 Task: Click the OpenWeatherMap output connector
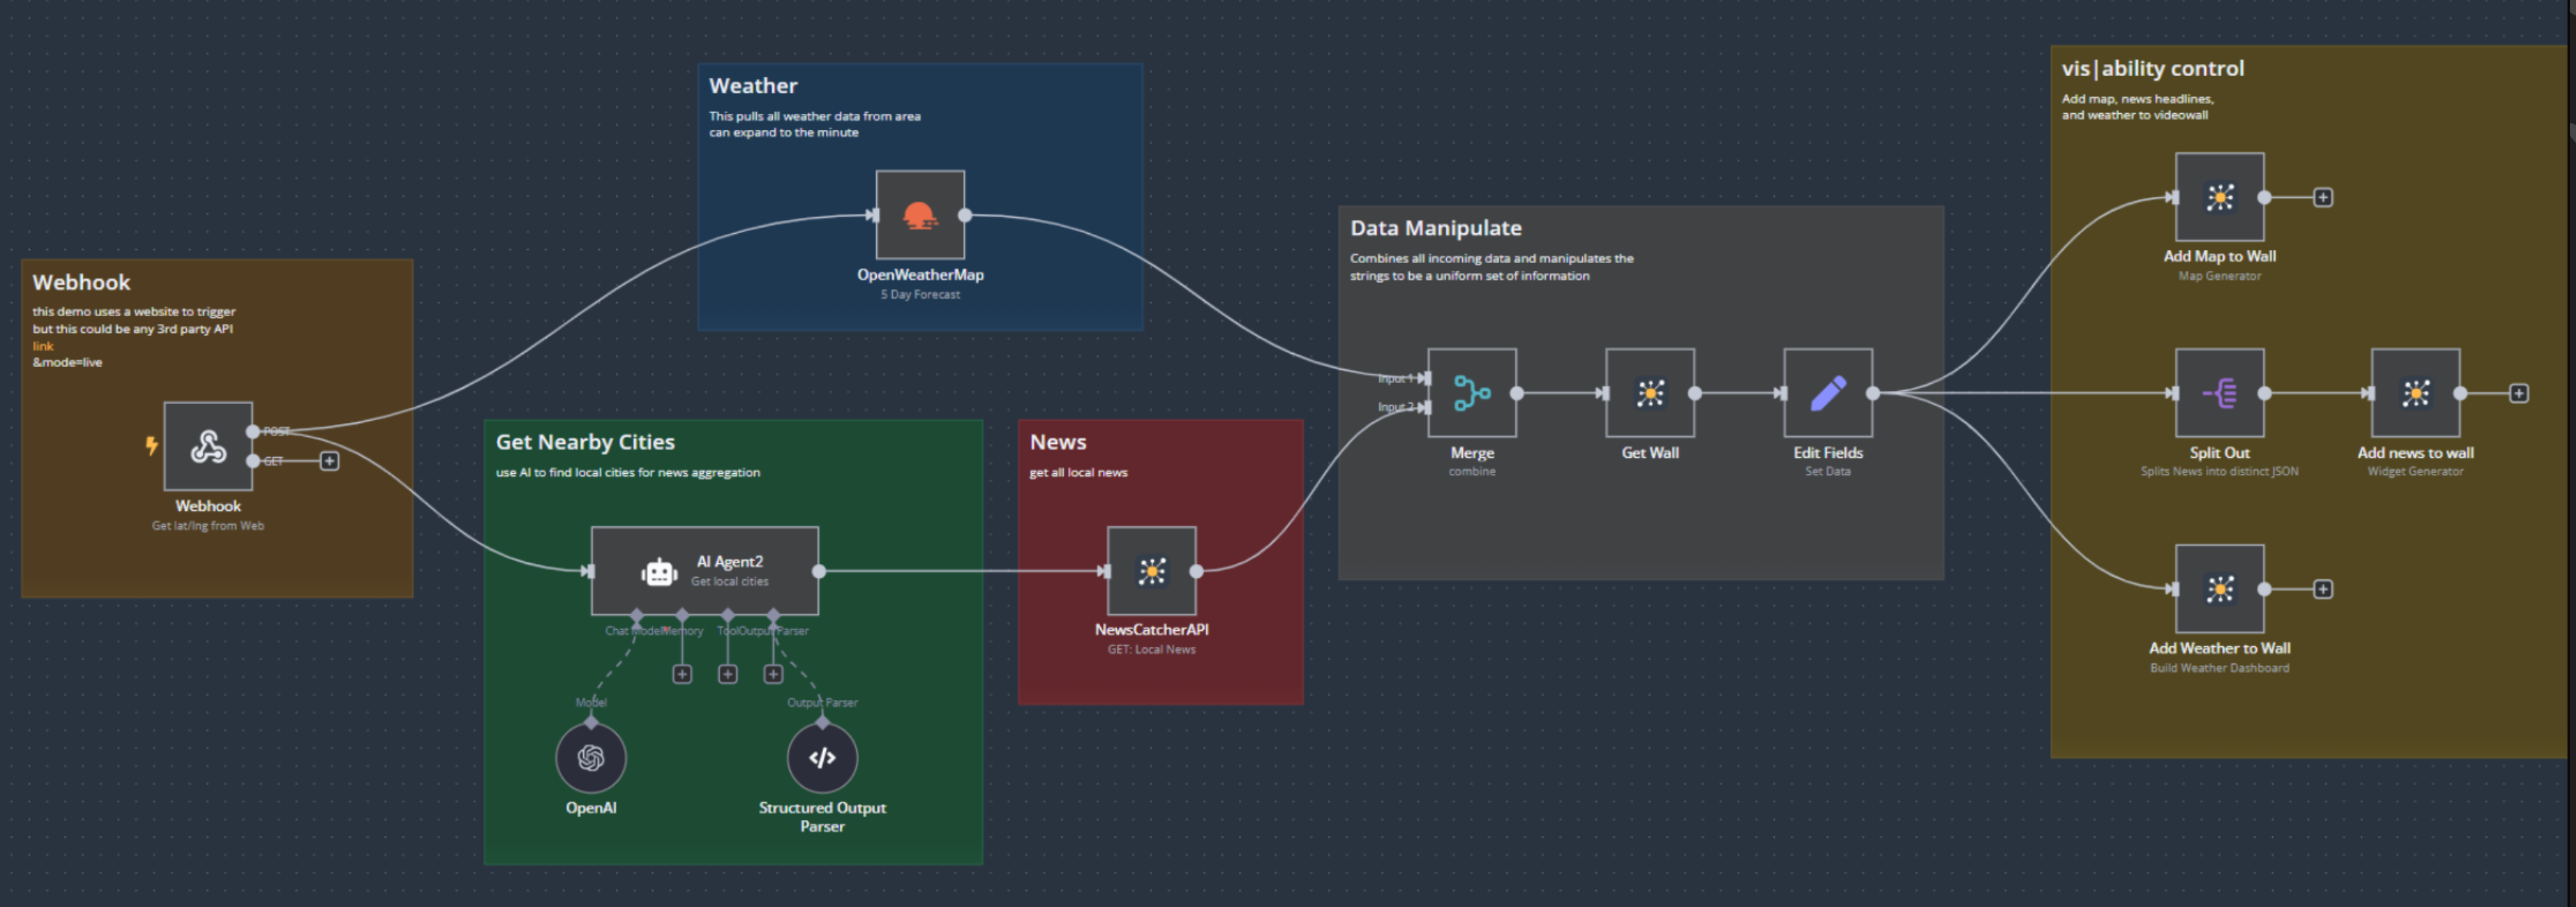[965, 215]
